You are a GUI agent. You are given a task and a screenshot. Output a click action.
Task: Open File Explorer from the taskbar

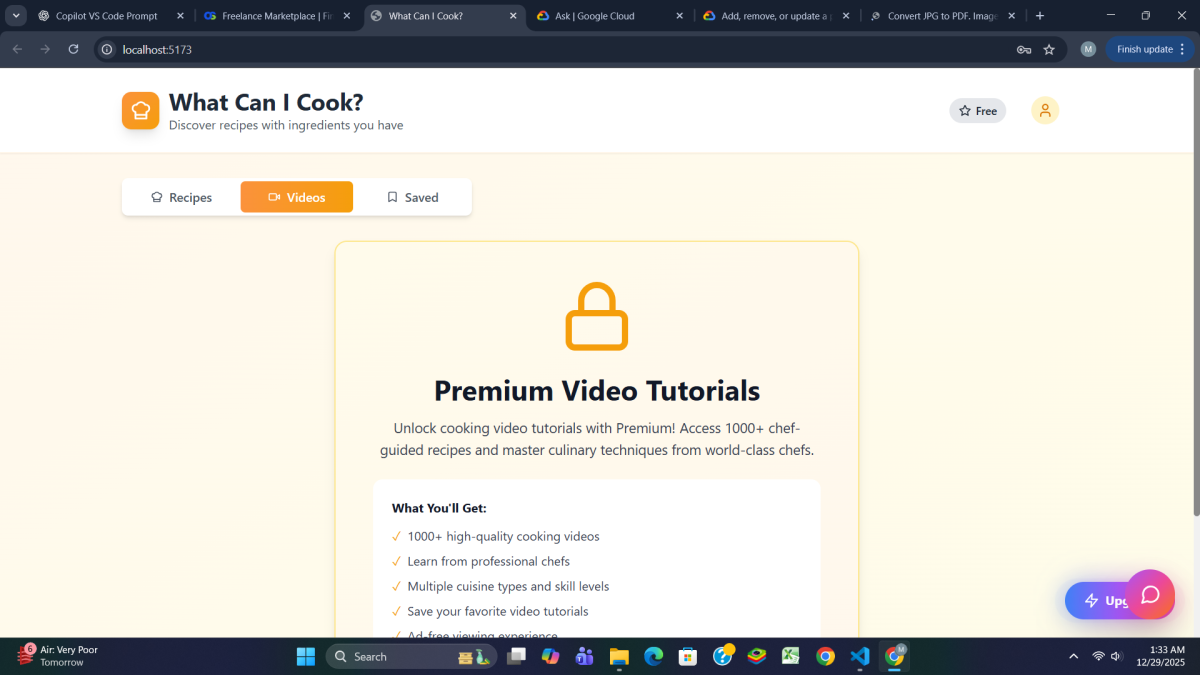(x=619, y=656)
